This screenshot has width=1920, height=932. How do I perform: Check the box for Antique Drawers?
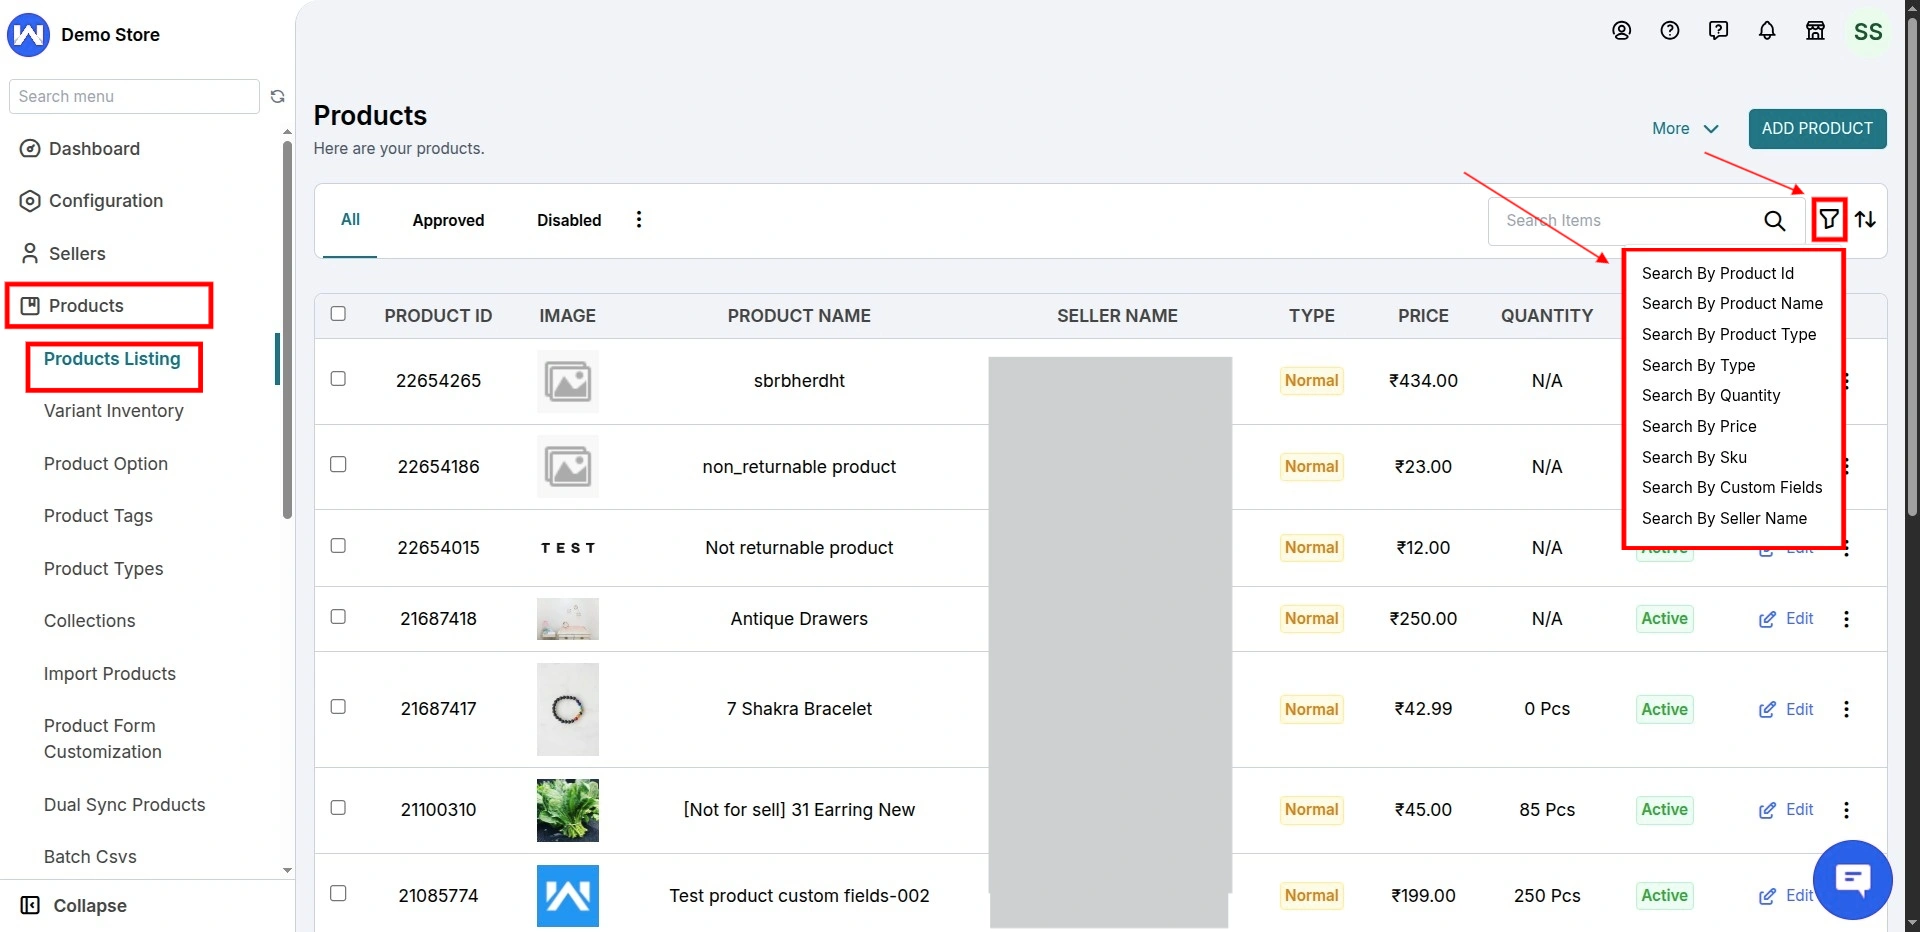338,617
